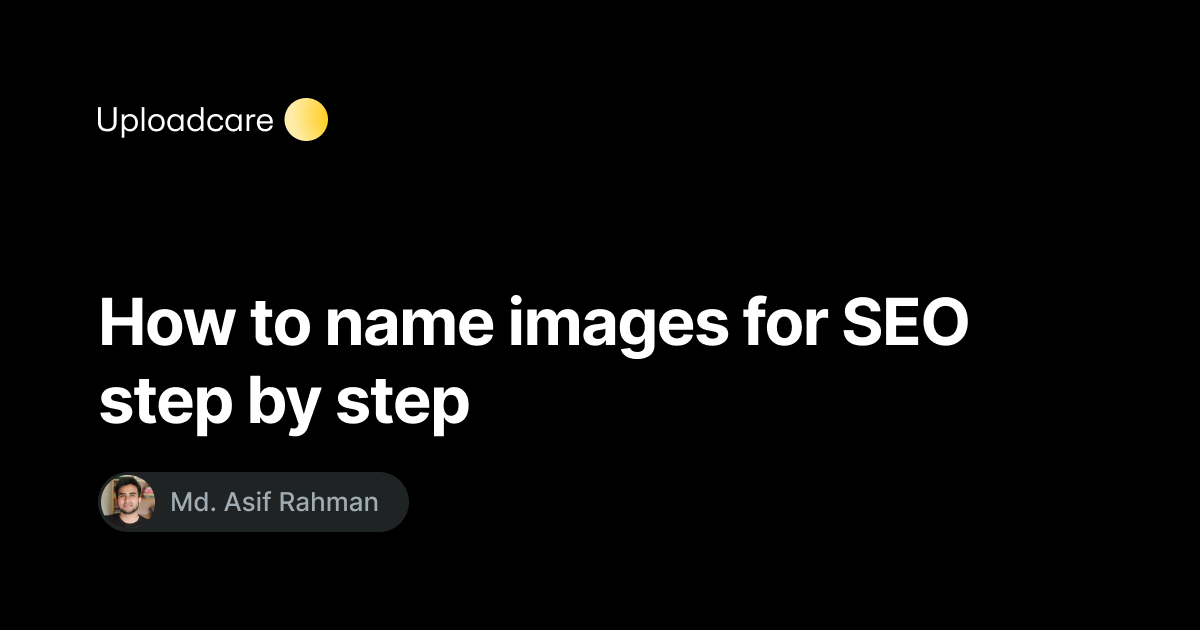Click the Uploadcare wordmark text

(185, 122)
